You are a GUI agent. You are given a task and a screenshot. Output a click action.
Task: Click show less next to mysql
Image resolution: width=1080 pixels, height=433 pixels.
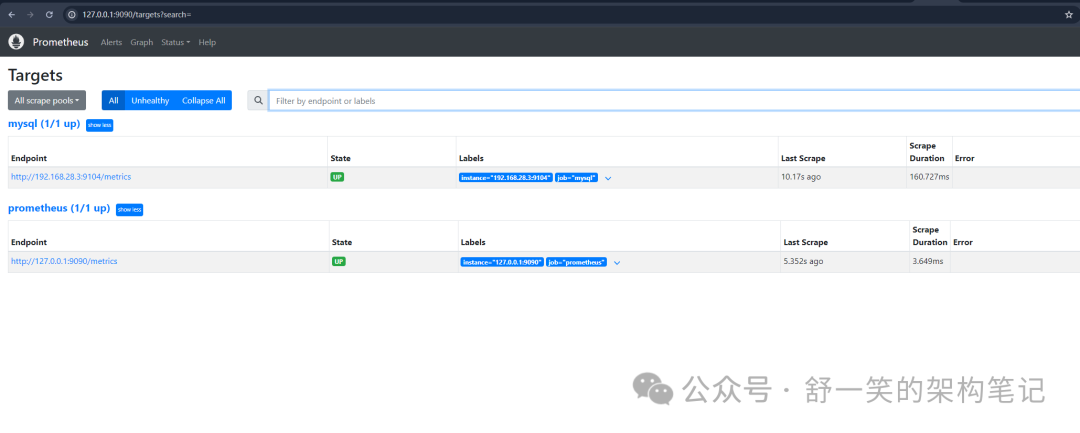tap(99, 125)
